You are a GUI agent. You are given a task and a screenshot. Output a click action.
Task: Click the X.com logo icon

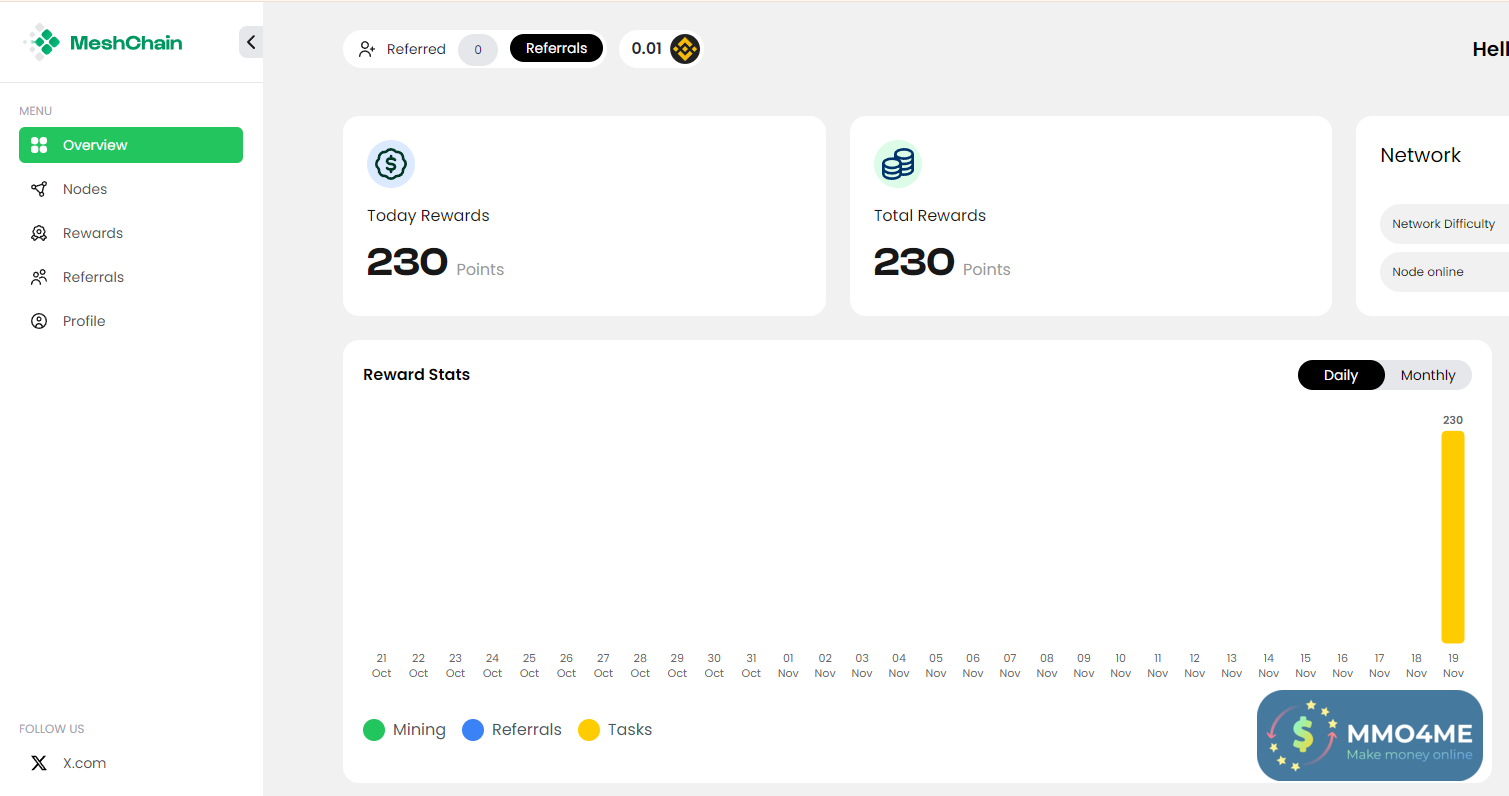point(39,763)
